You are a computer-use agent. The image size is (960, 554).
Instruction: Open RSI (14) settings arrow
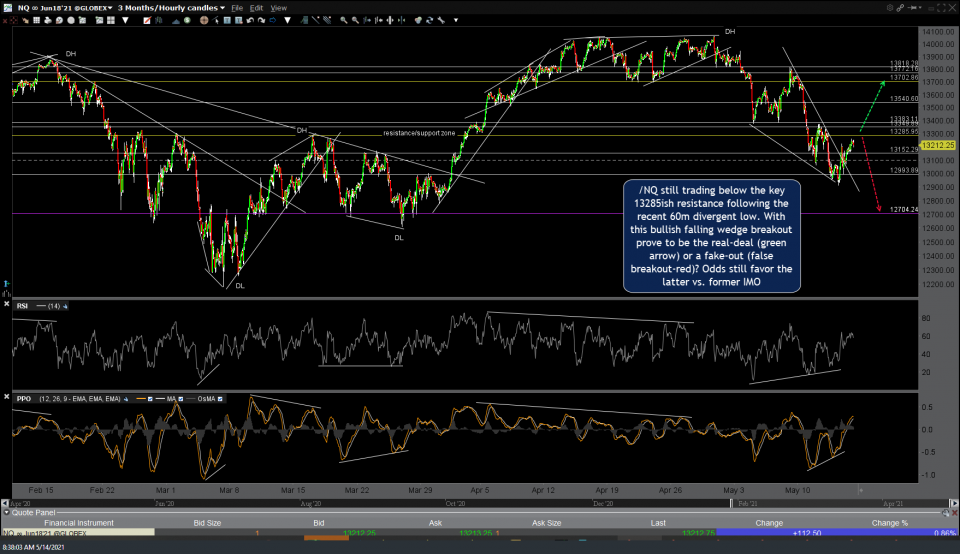65,306
